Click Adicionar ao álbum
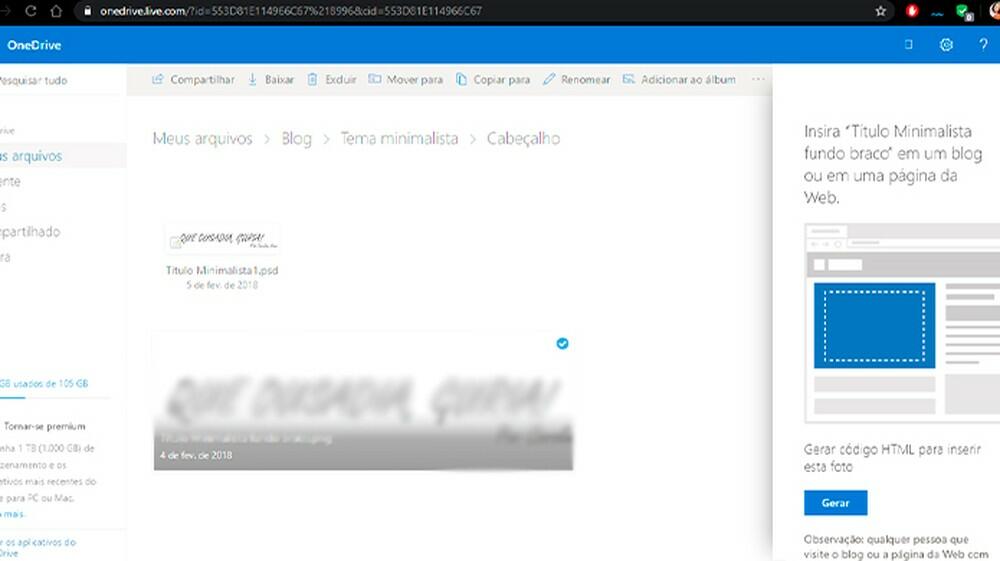Image resolution: width=1000 pixels, height=561 pixels. click(x=679, y=80)
